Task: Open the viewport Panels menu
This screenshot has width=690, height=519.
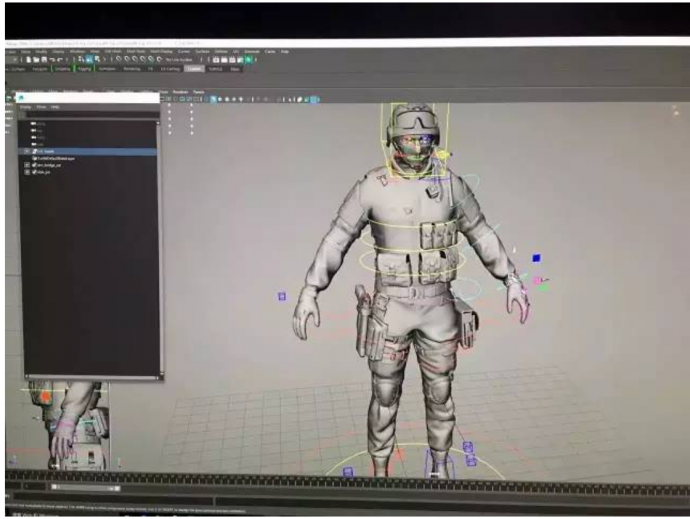Action: [x=198, y=92]
